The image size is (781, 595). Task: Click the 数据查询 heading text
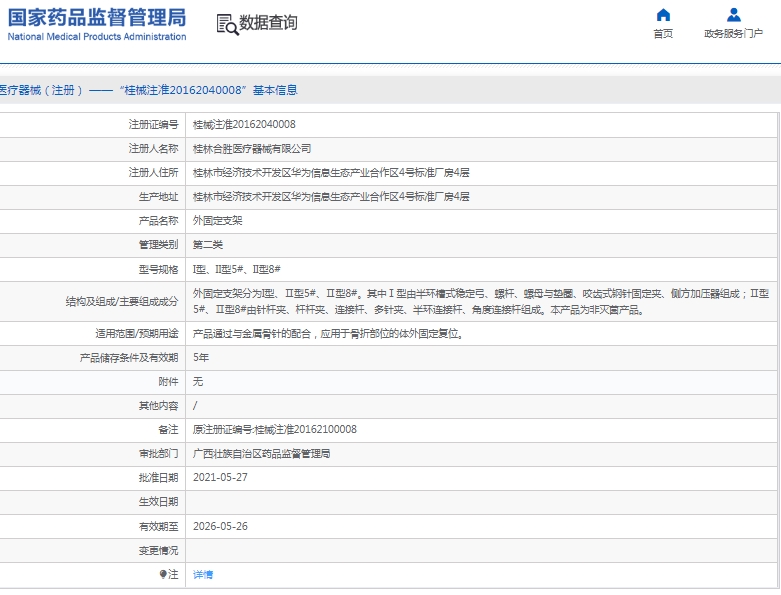(x=268, y=23)
